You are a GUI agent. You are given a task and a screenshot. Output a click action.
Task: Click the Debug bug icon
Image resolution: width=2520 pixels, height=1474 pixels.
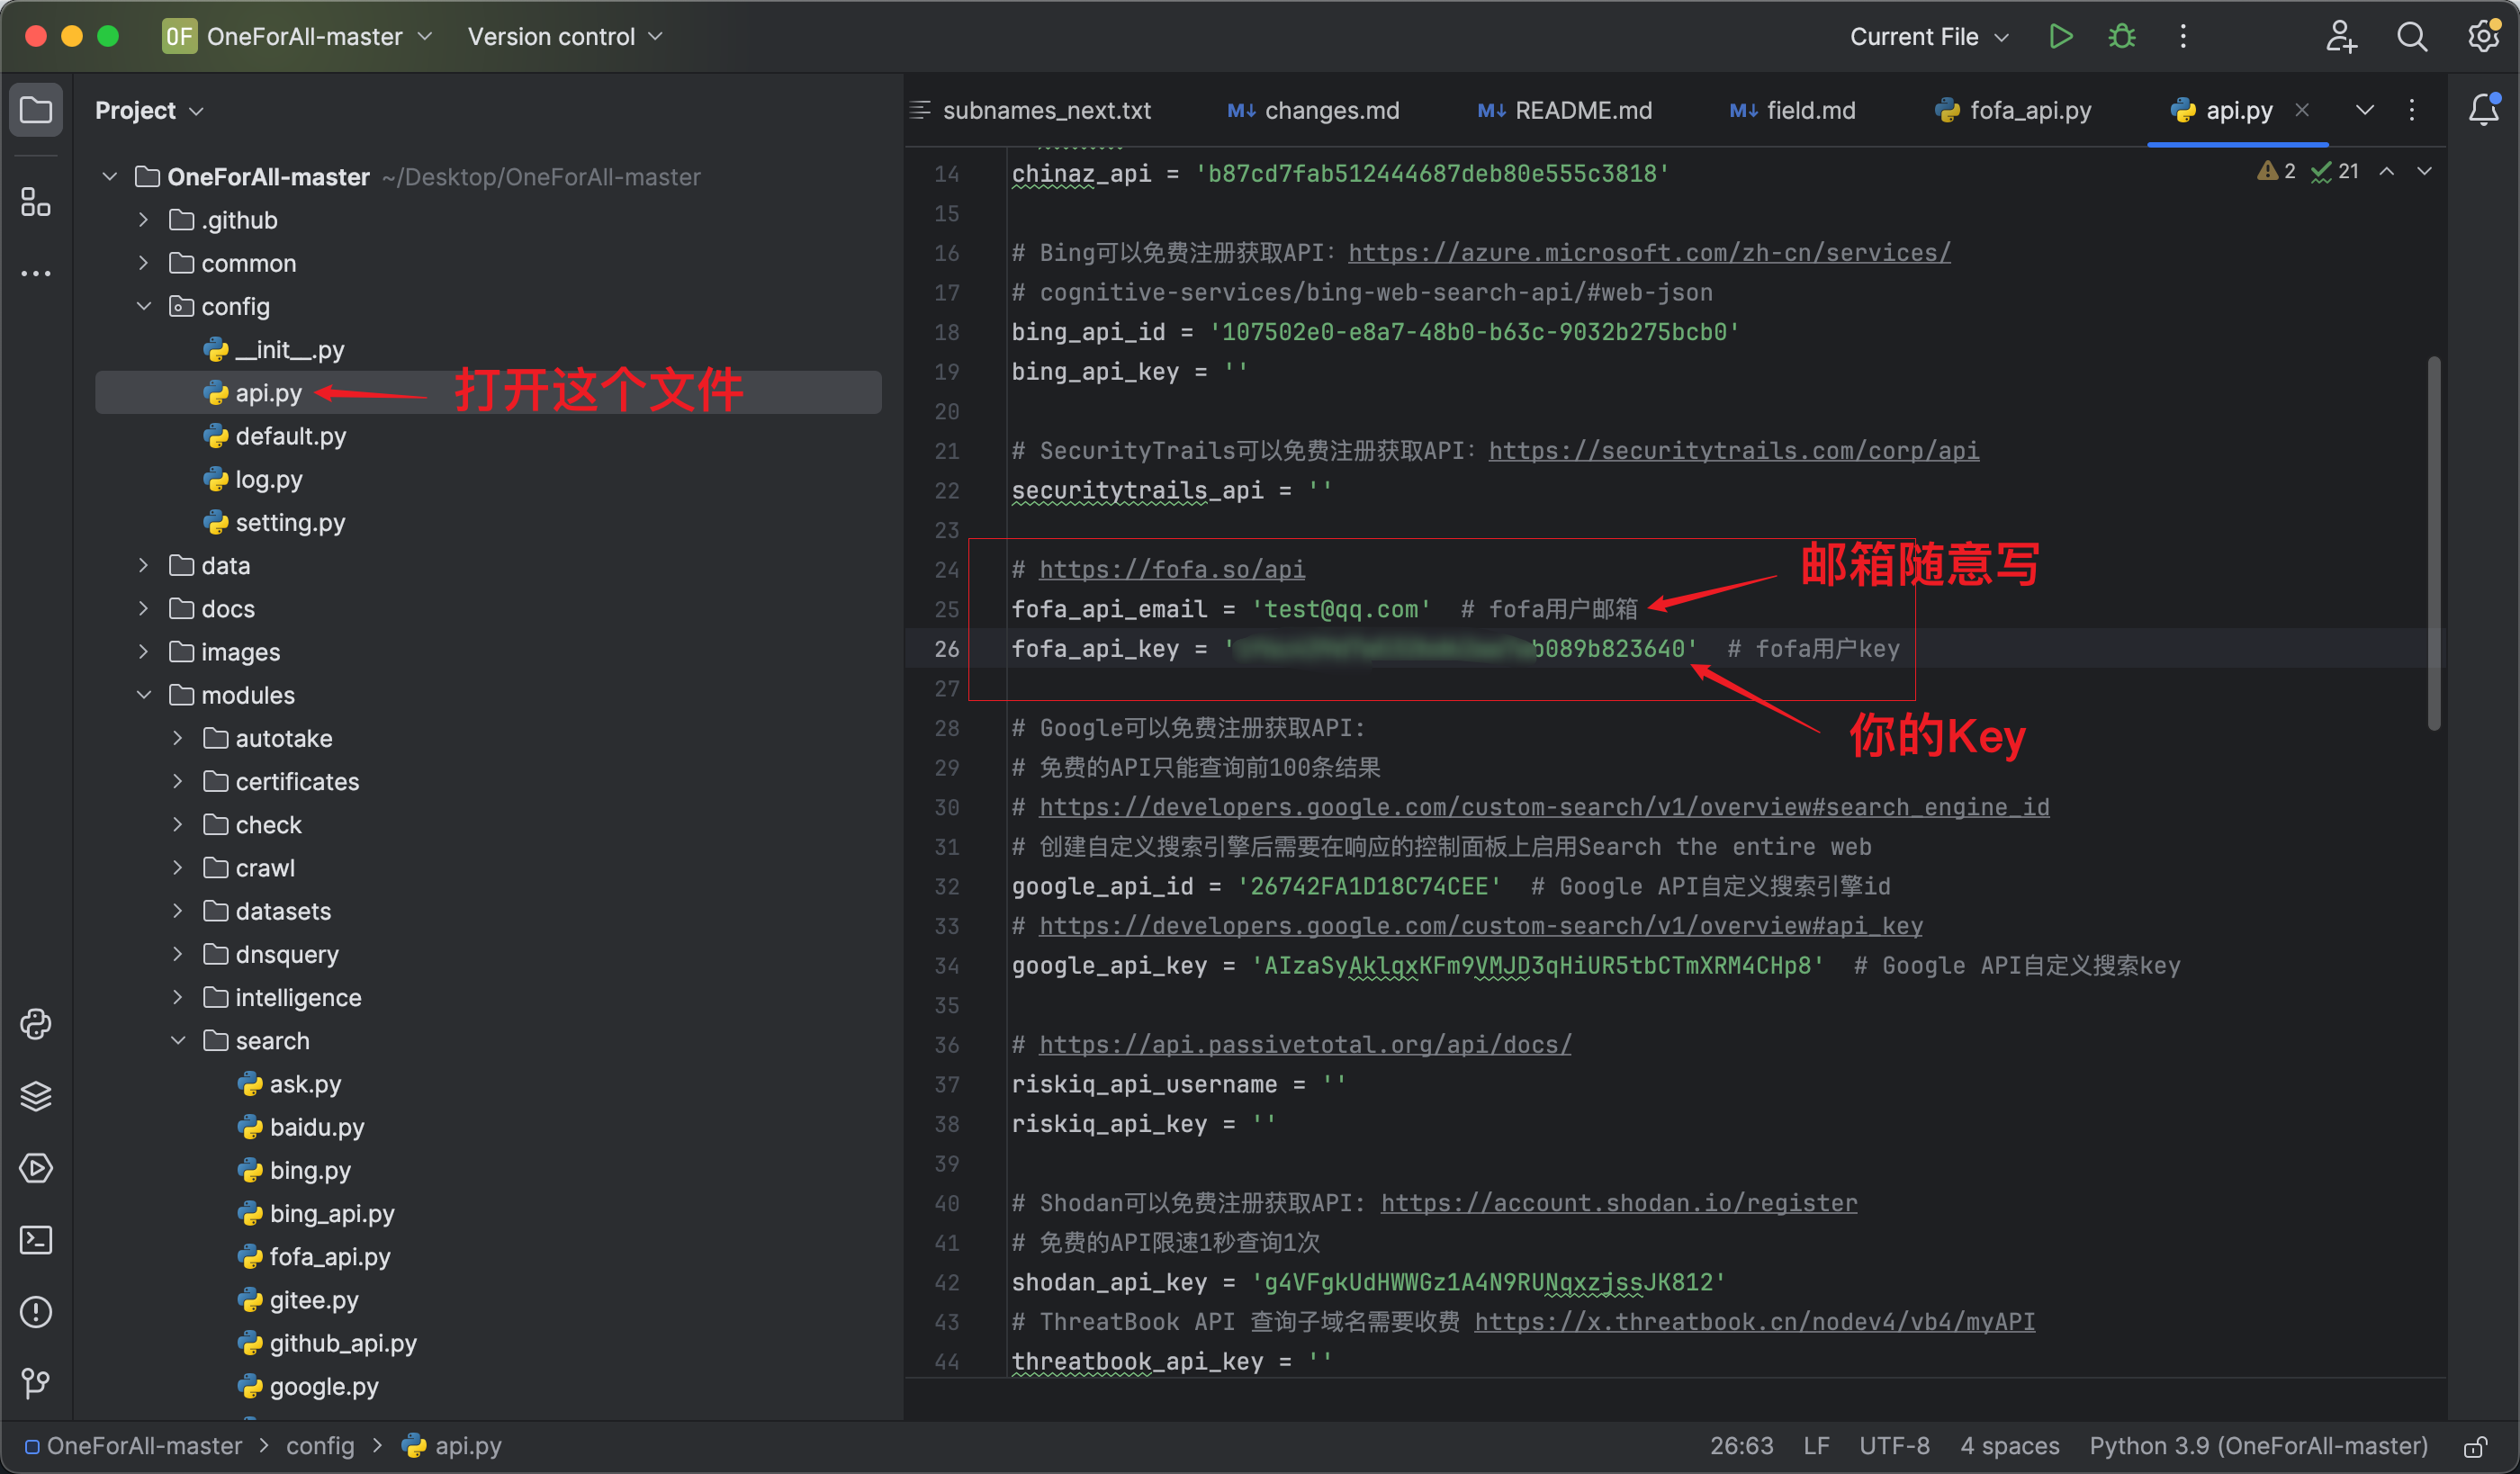tap(2121, 37)
